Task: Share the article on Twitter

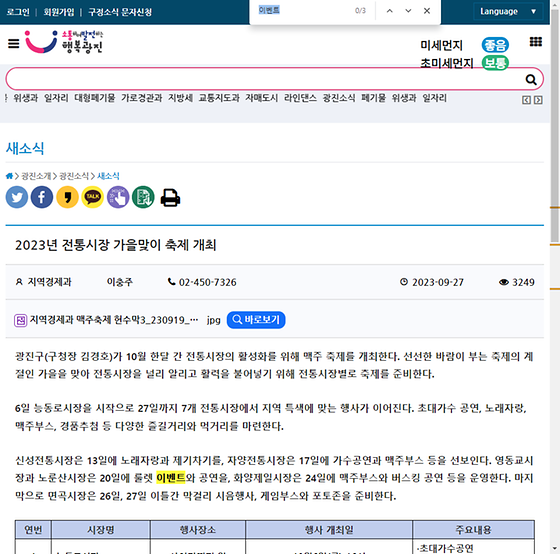Action: 17,197
